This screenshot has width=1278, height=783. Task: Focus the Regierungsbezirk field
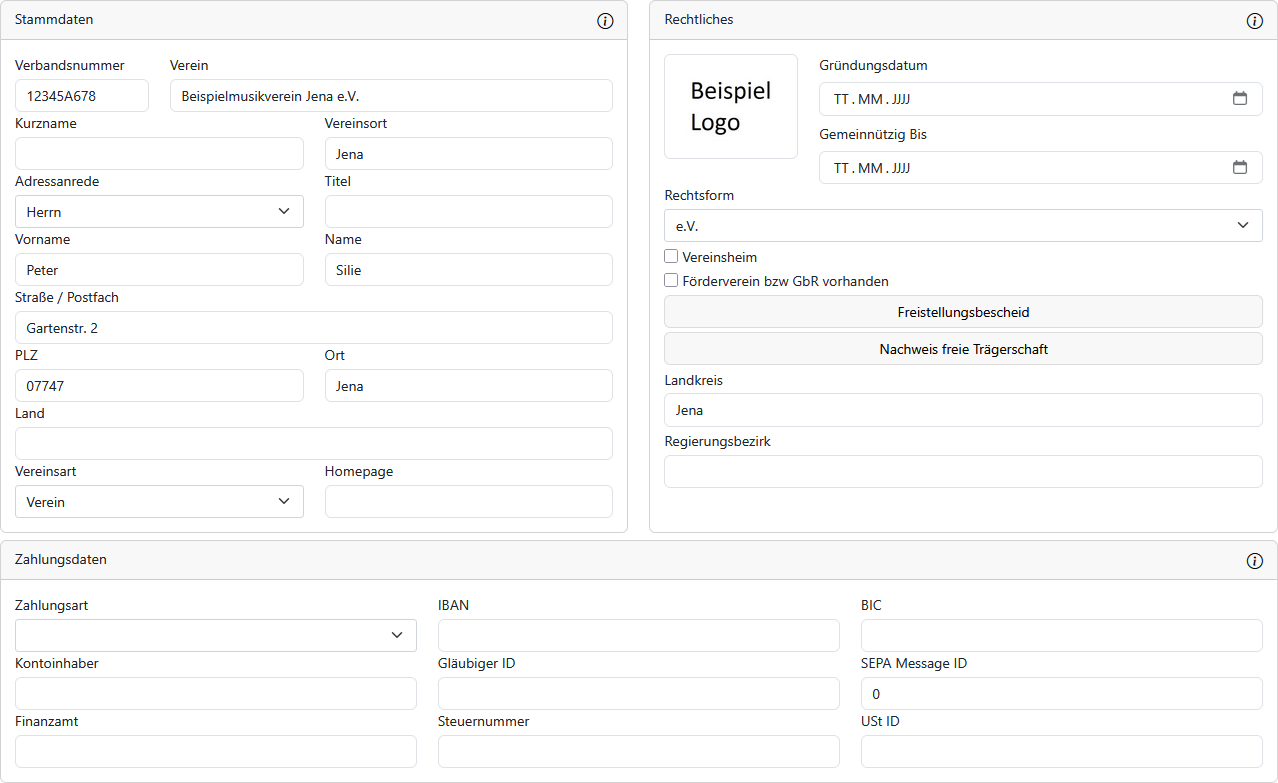963,472
